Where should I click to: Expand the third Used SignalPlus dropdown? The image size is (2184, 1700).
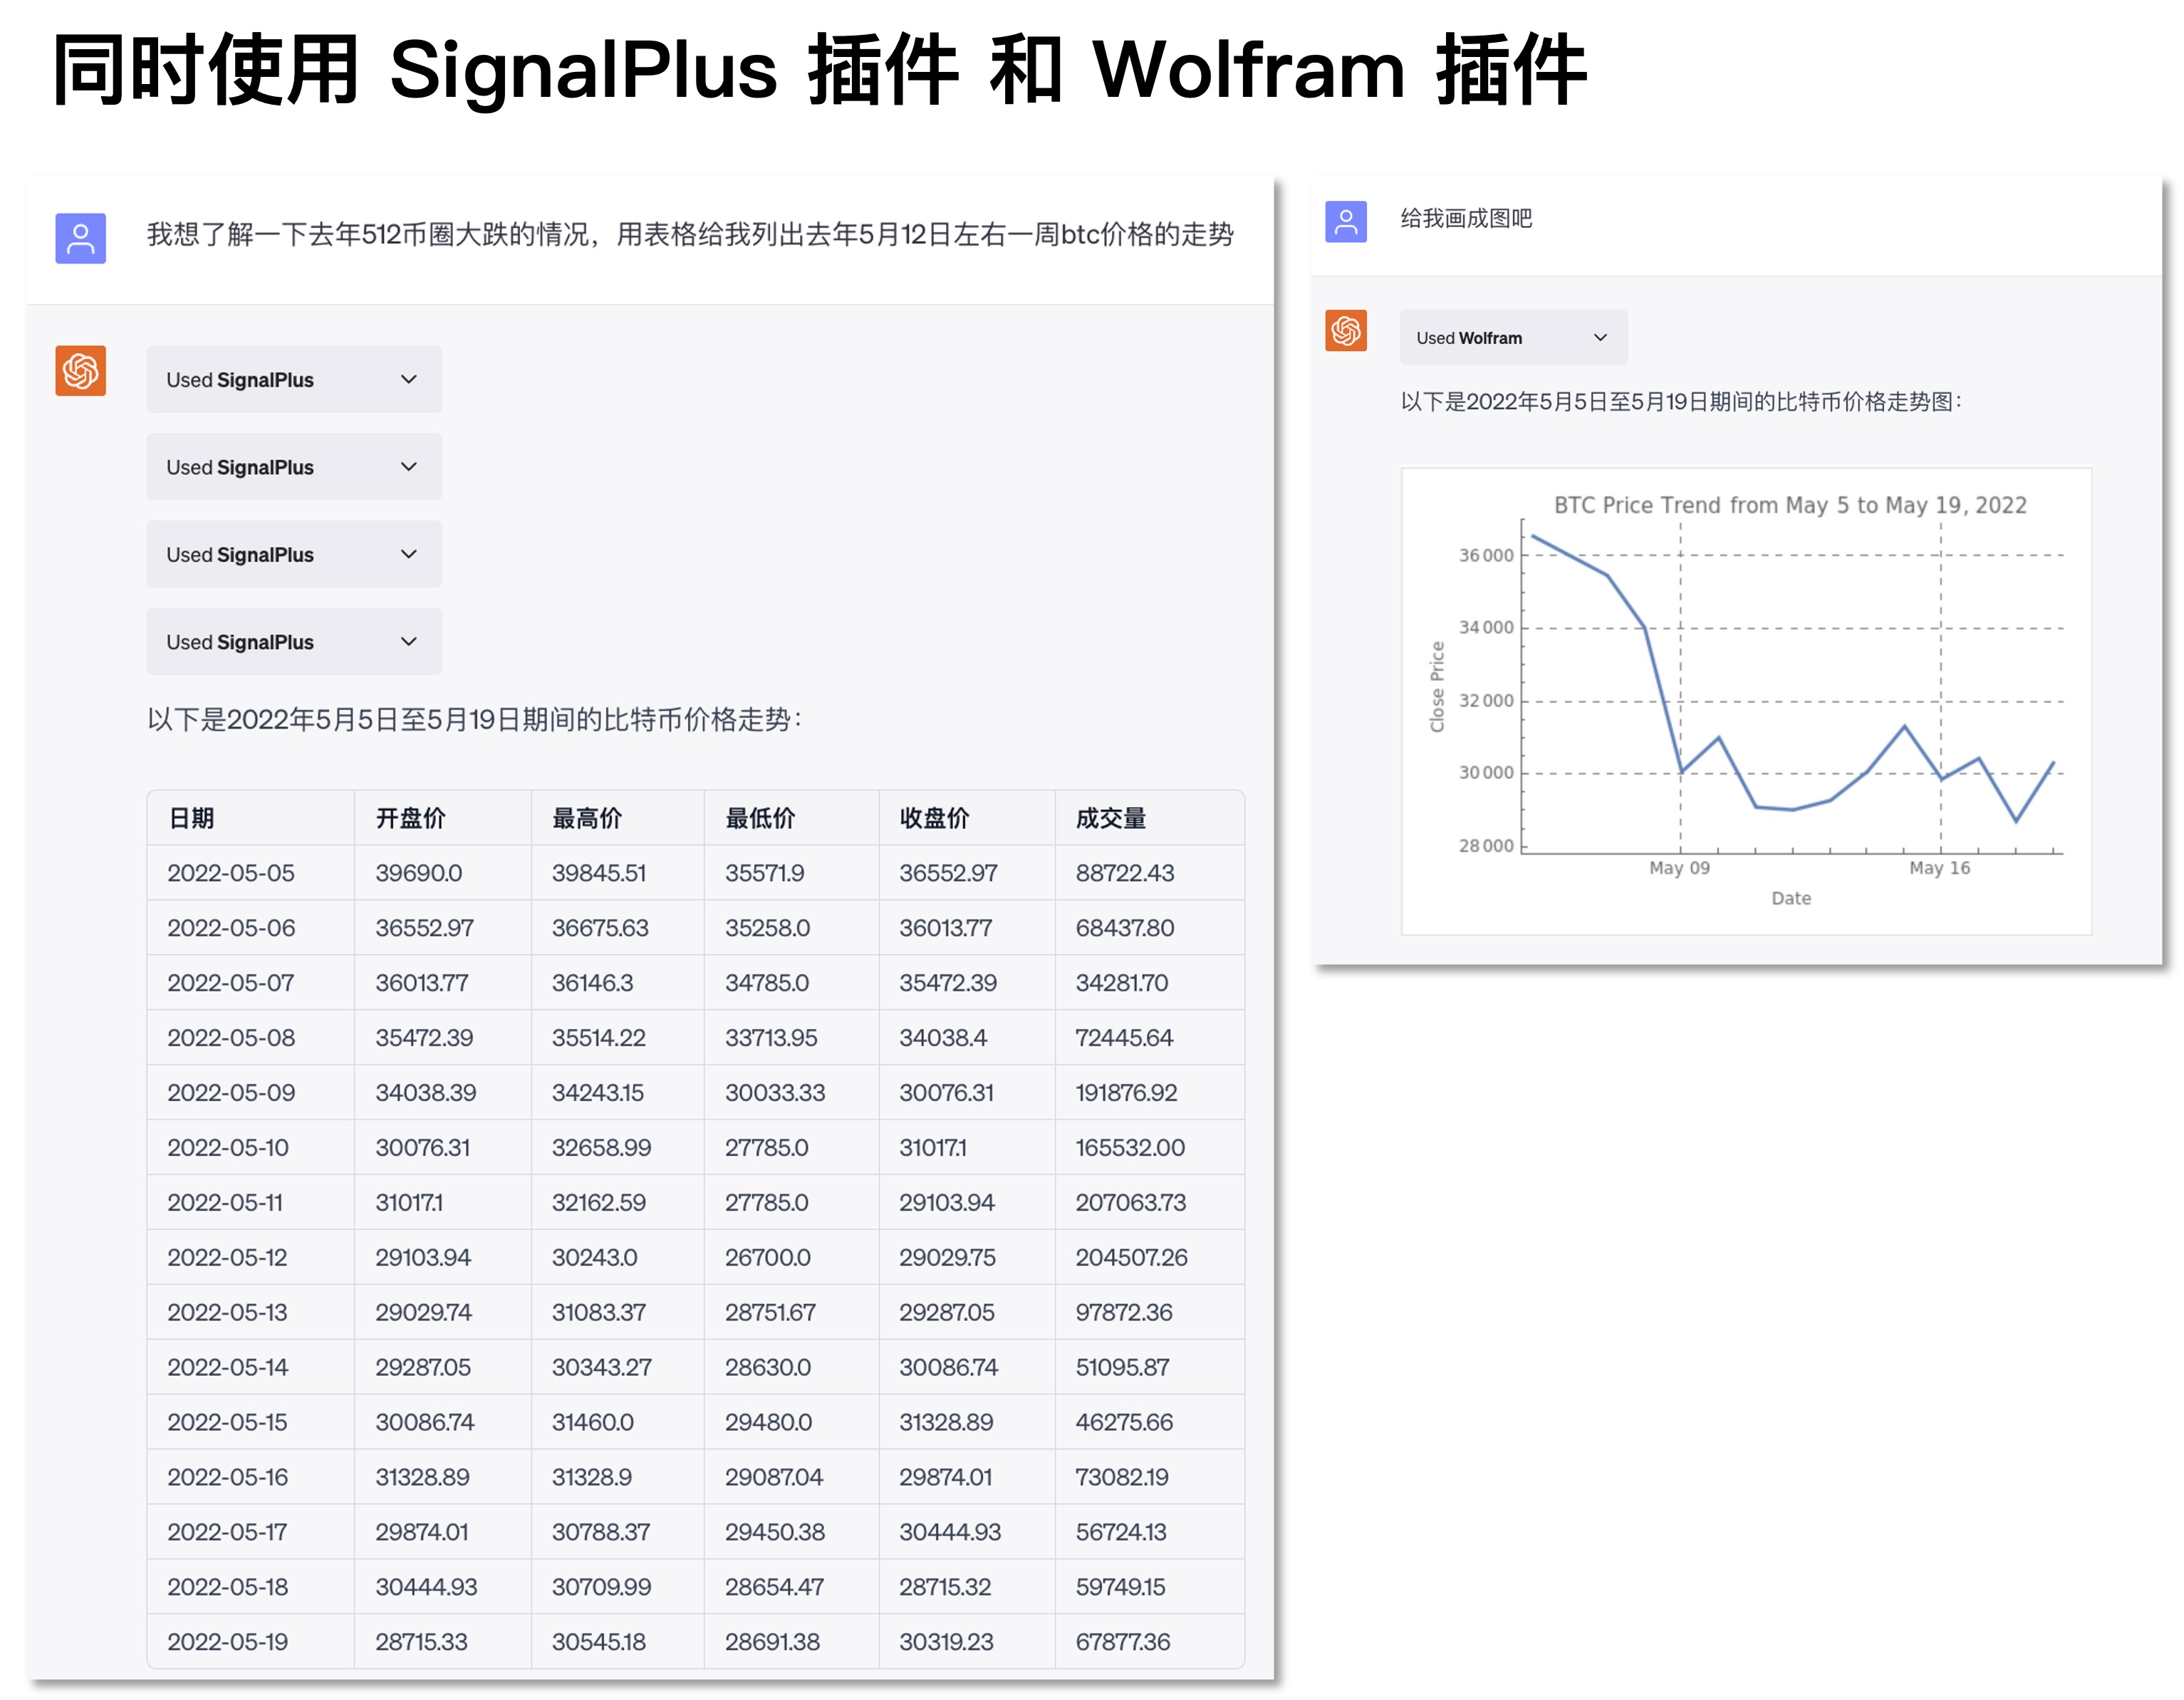294,554
